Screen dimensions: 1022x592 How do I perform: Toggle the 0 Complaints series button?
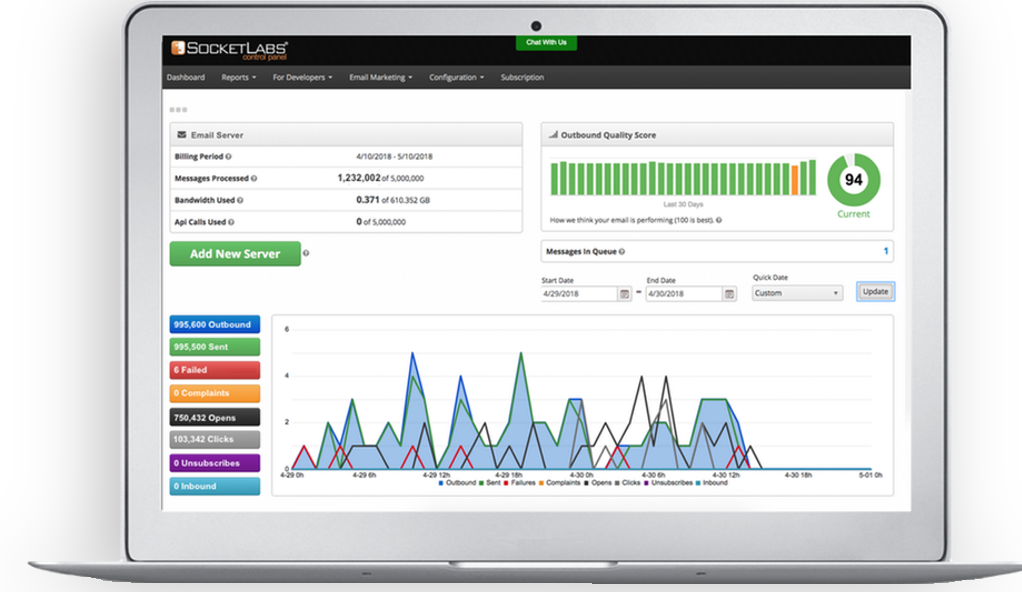pyautogui.click(x=215, y=393)
